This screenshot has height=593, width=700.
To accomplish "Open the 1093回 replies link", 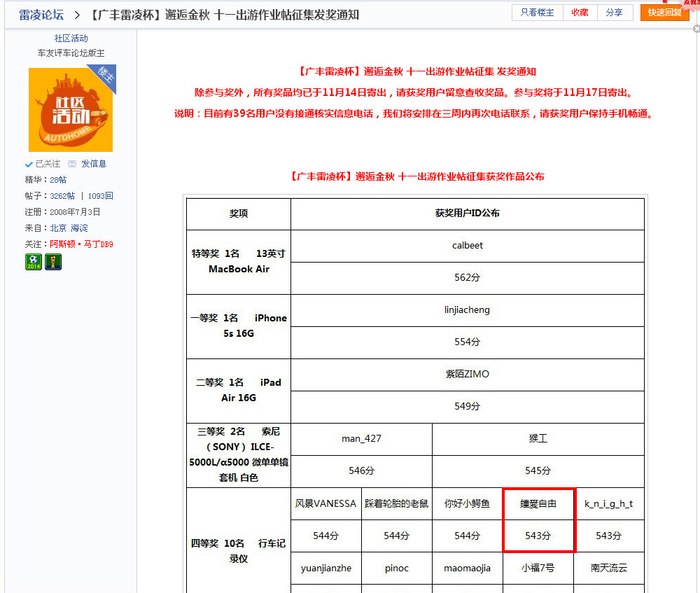I will click(x=100, y=196).
